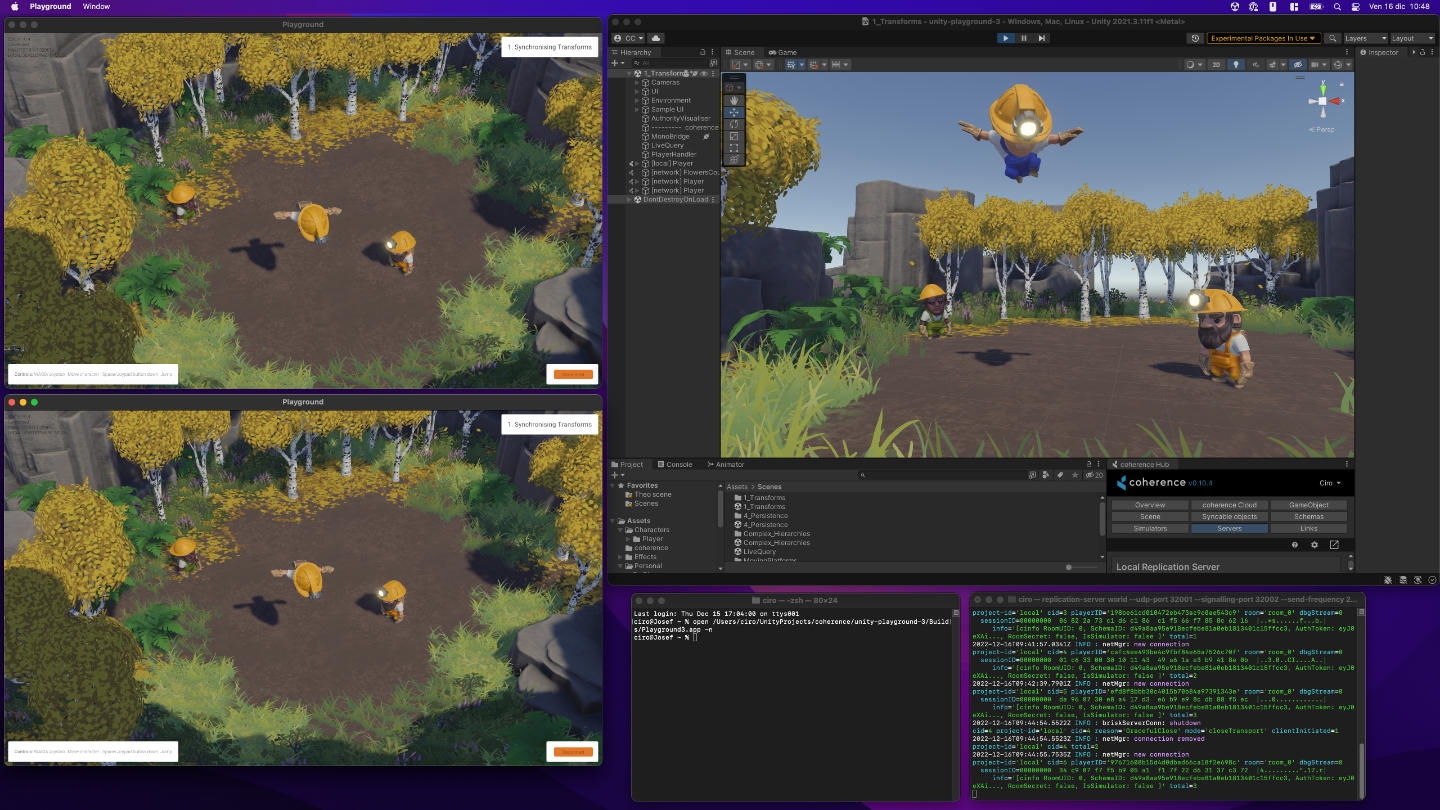Screen dimensions: 1440x810
Task: Adjust the Project panel icon size slider
Action: coord(1070,567)
